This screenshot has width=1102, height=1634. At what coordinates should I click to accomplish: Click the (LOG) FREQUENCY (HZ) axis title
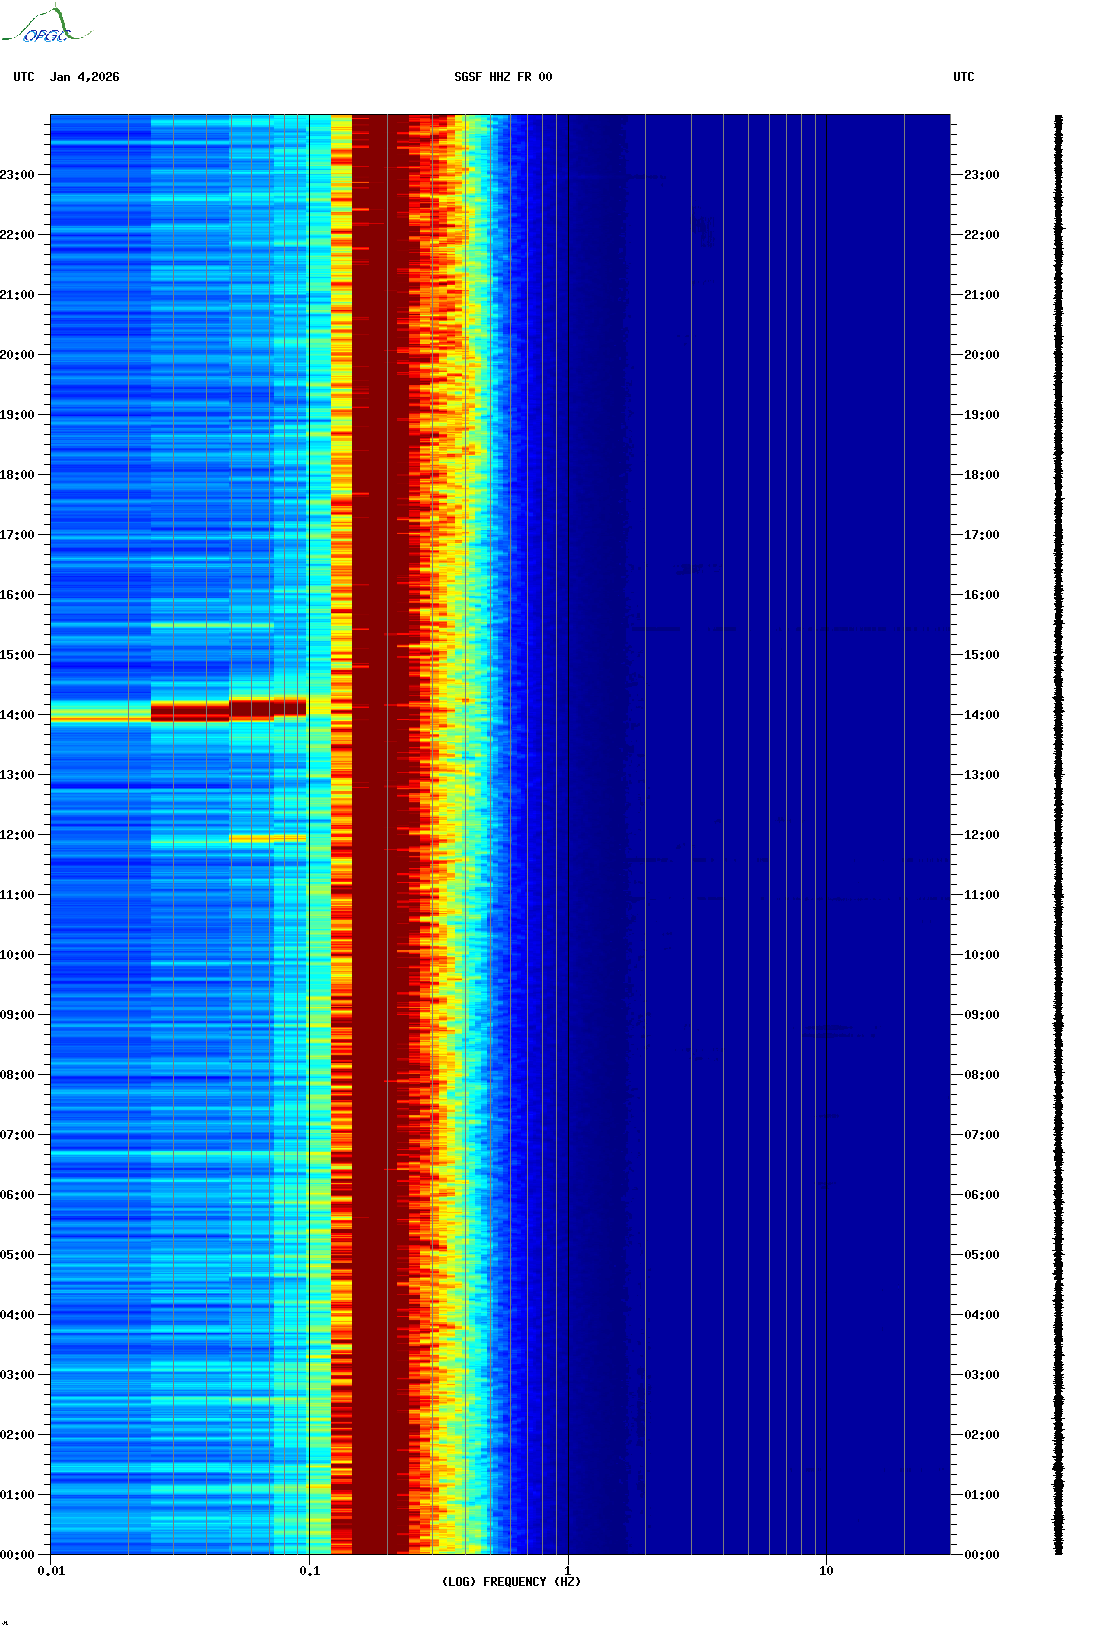pos(511,1582)
